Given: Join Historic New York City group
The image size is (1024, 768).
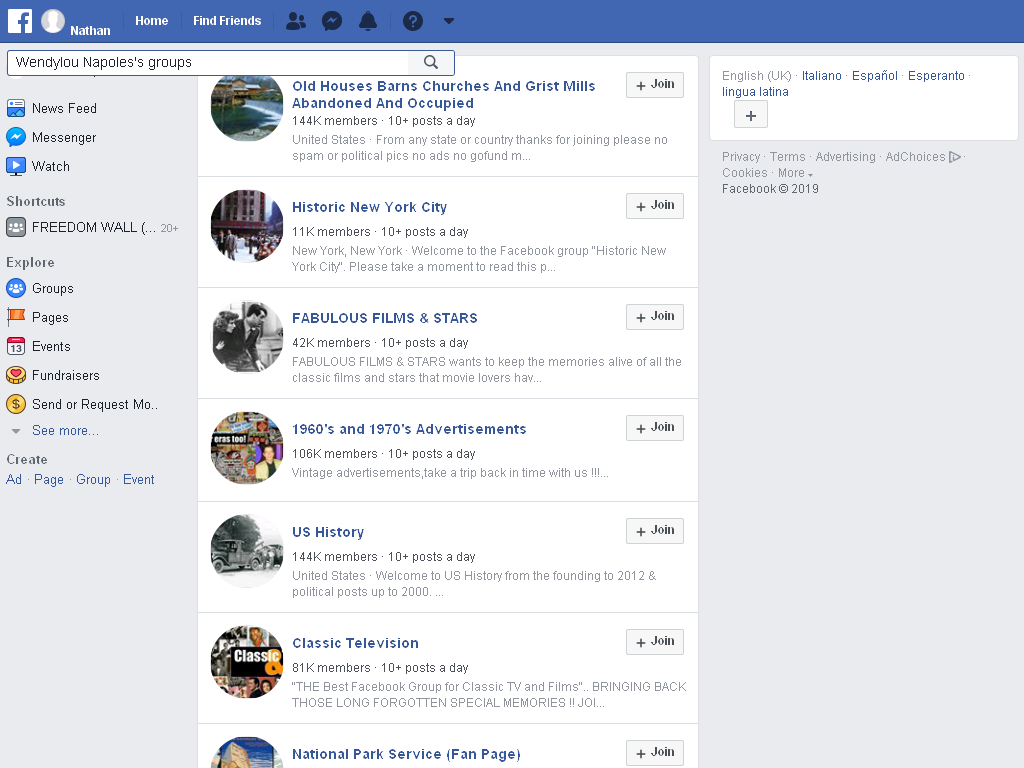Looking at the screenshot, I should coord(655,206).
